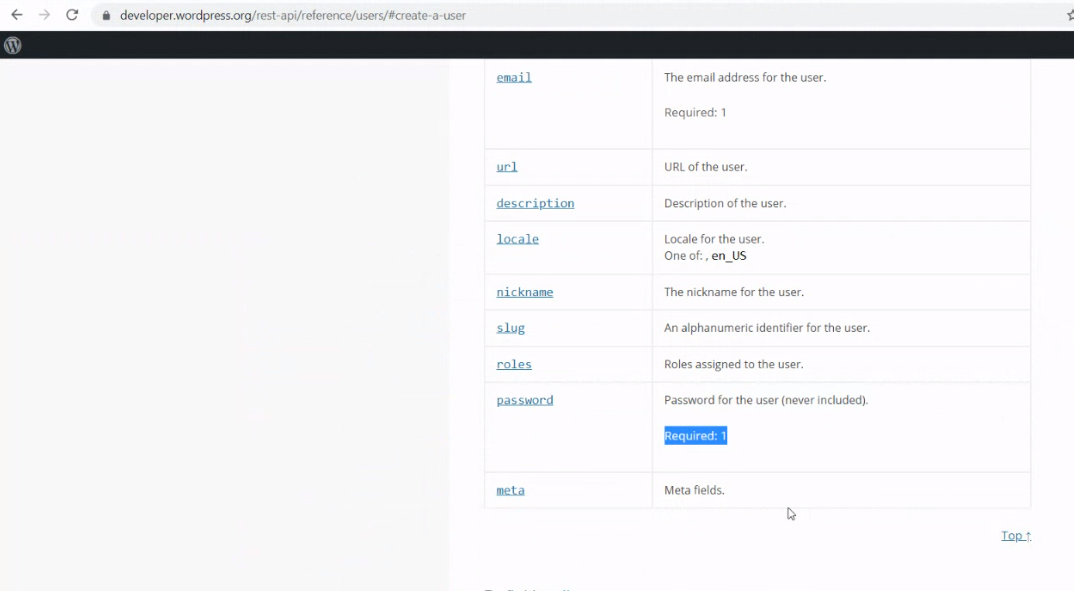
Task: Click the browser back arrow
Action: tap(17, 15)
